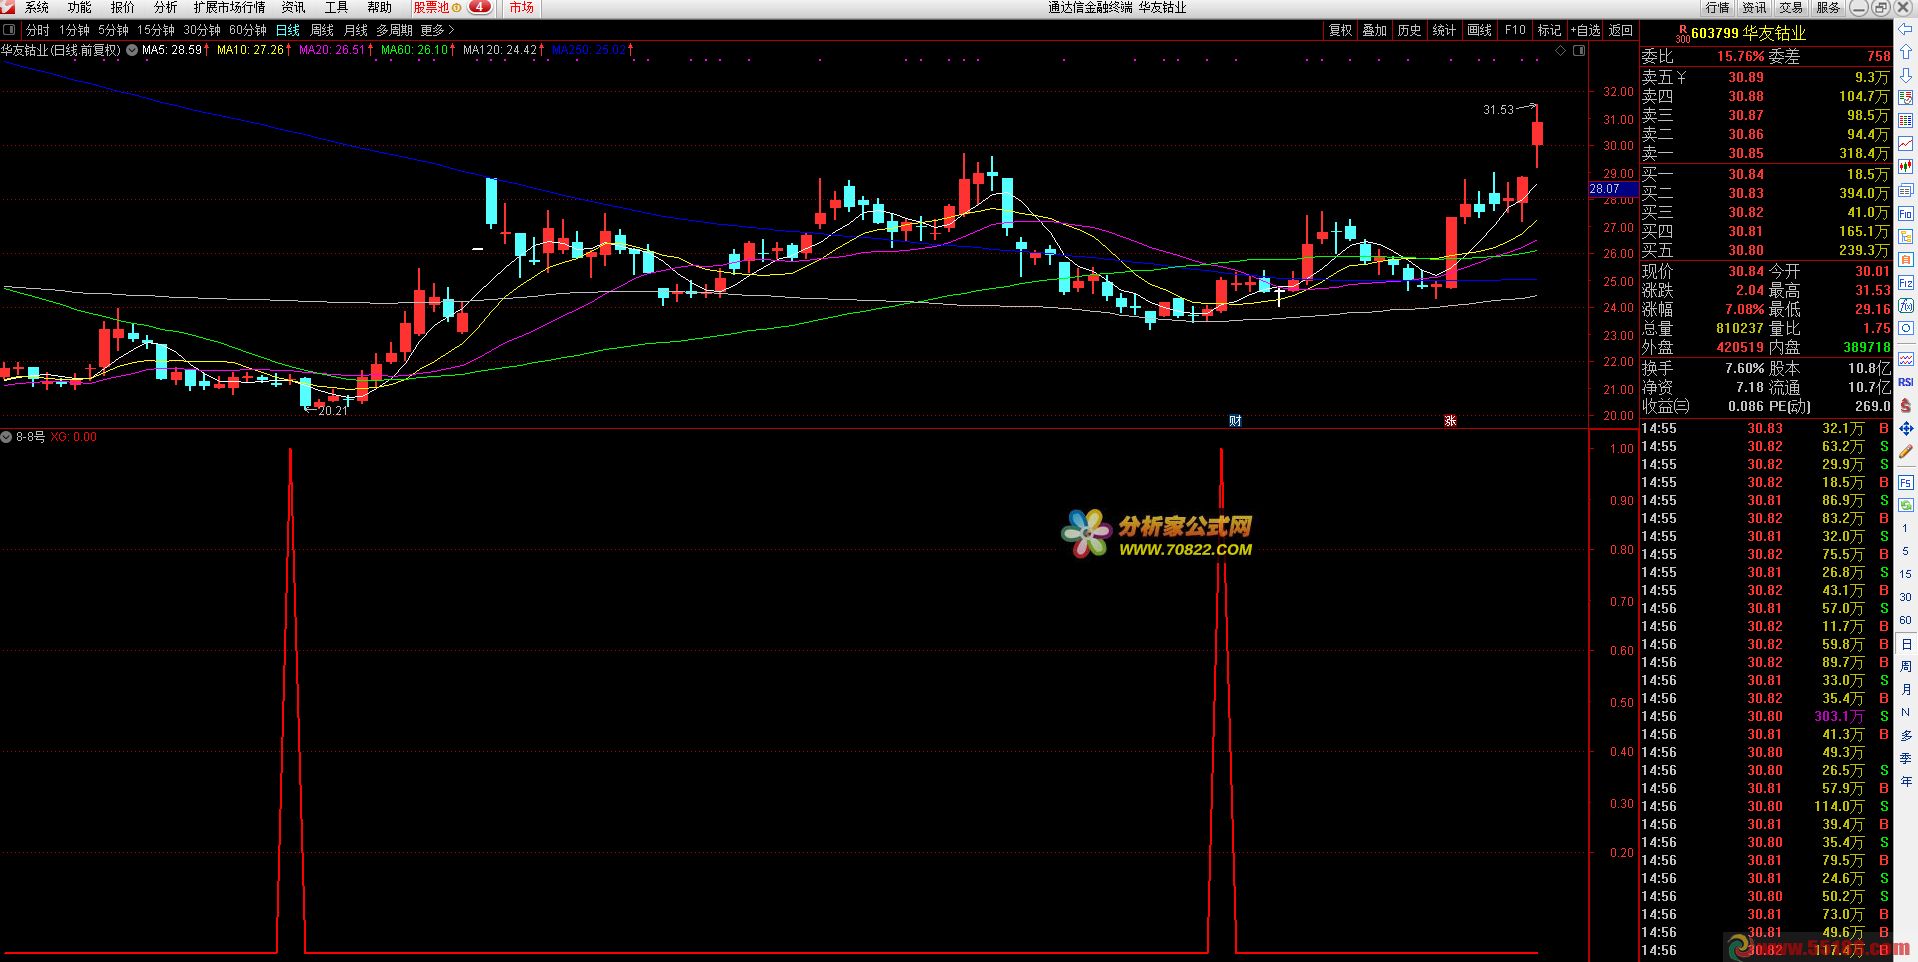Click the 叠加 overlay button
The height and width of the screenshot is (962, 1918).
1375,31
